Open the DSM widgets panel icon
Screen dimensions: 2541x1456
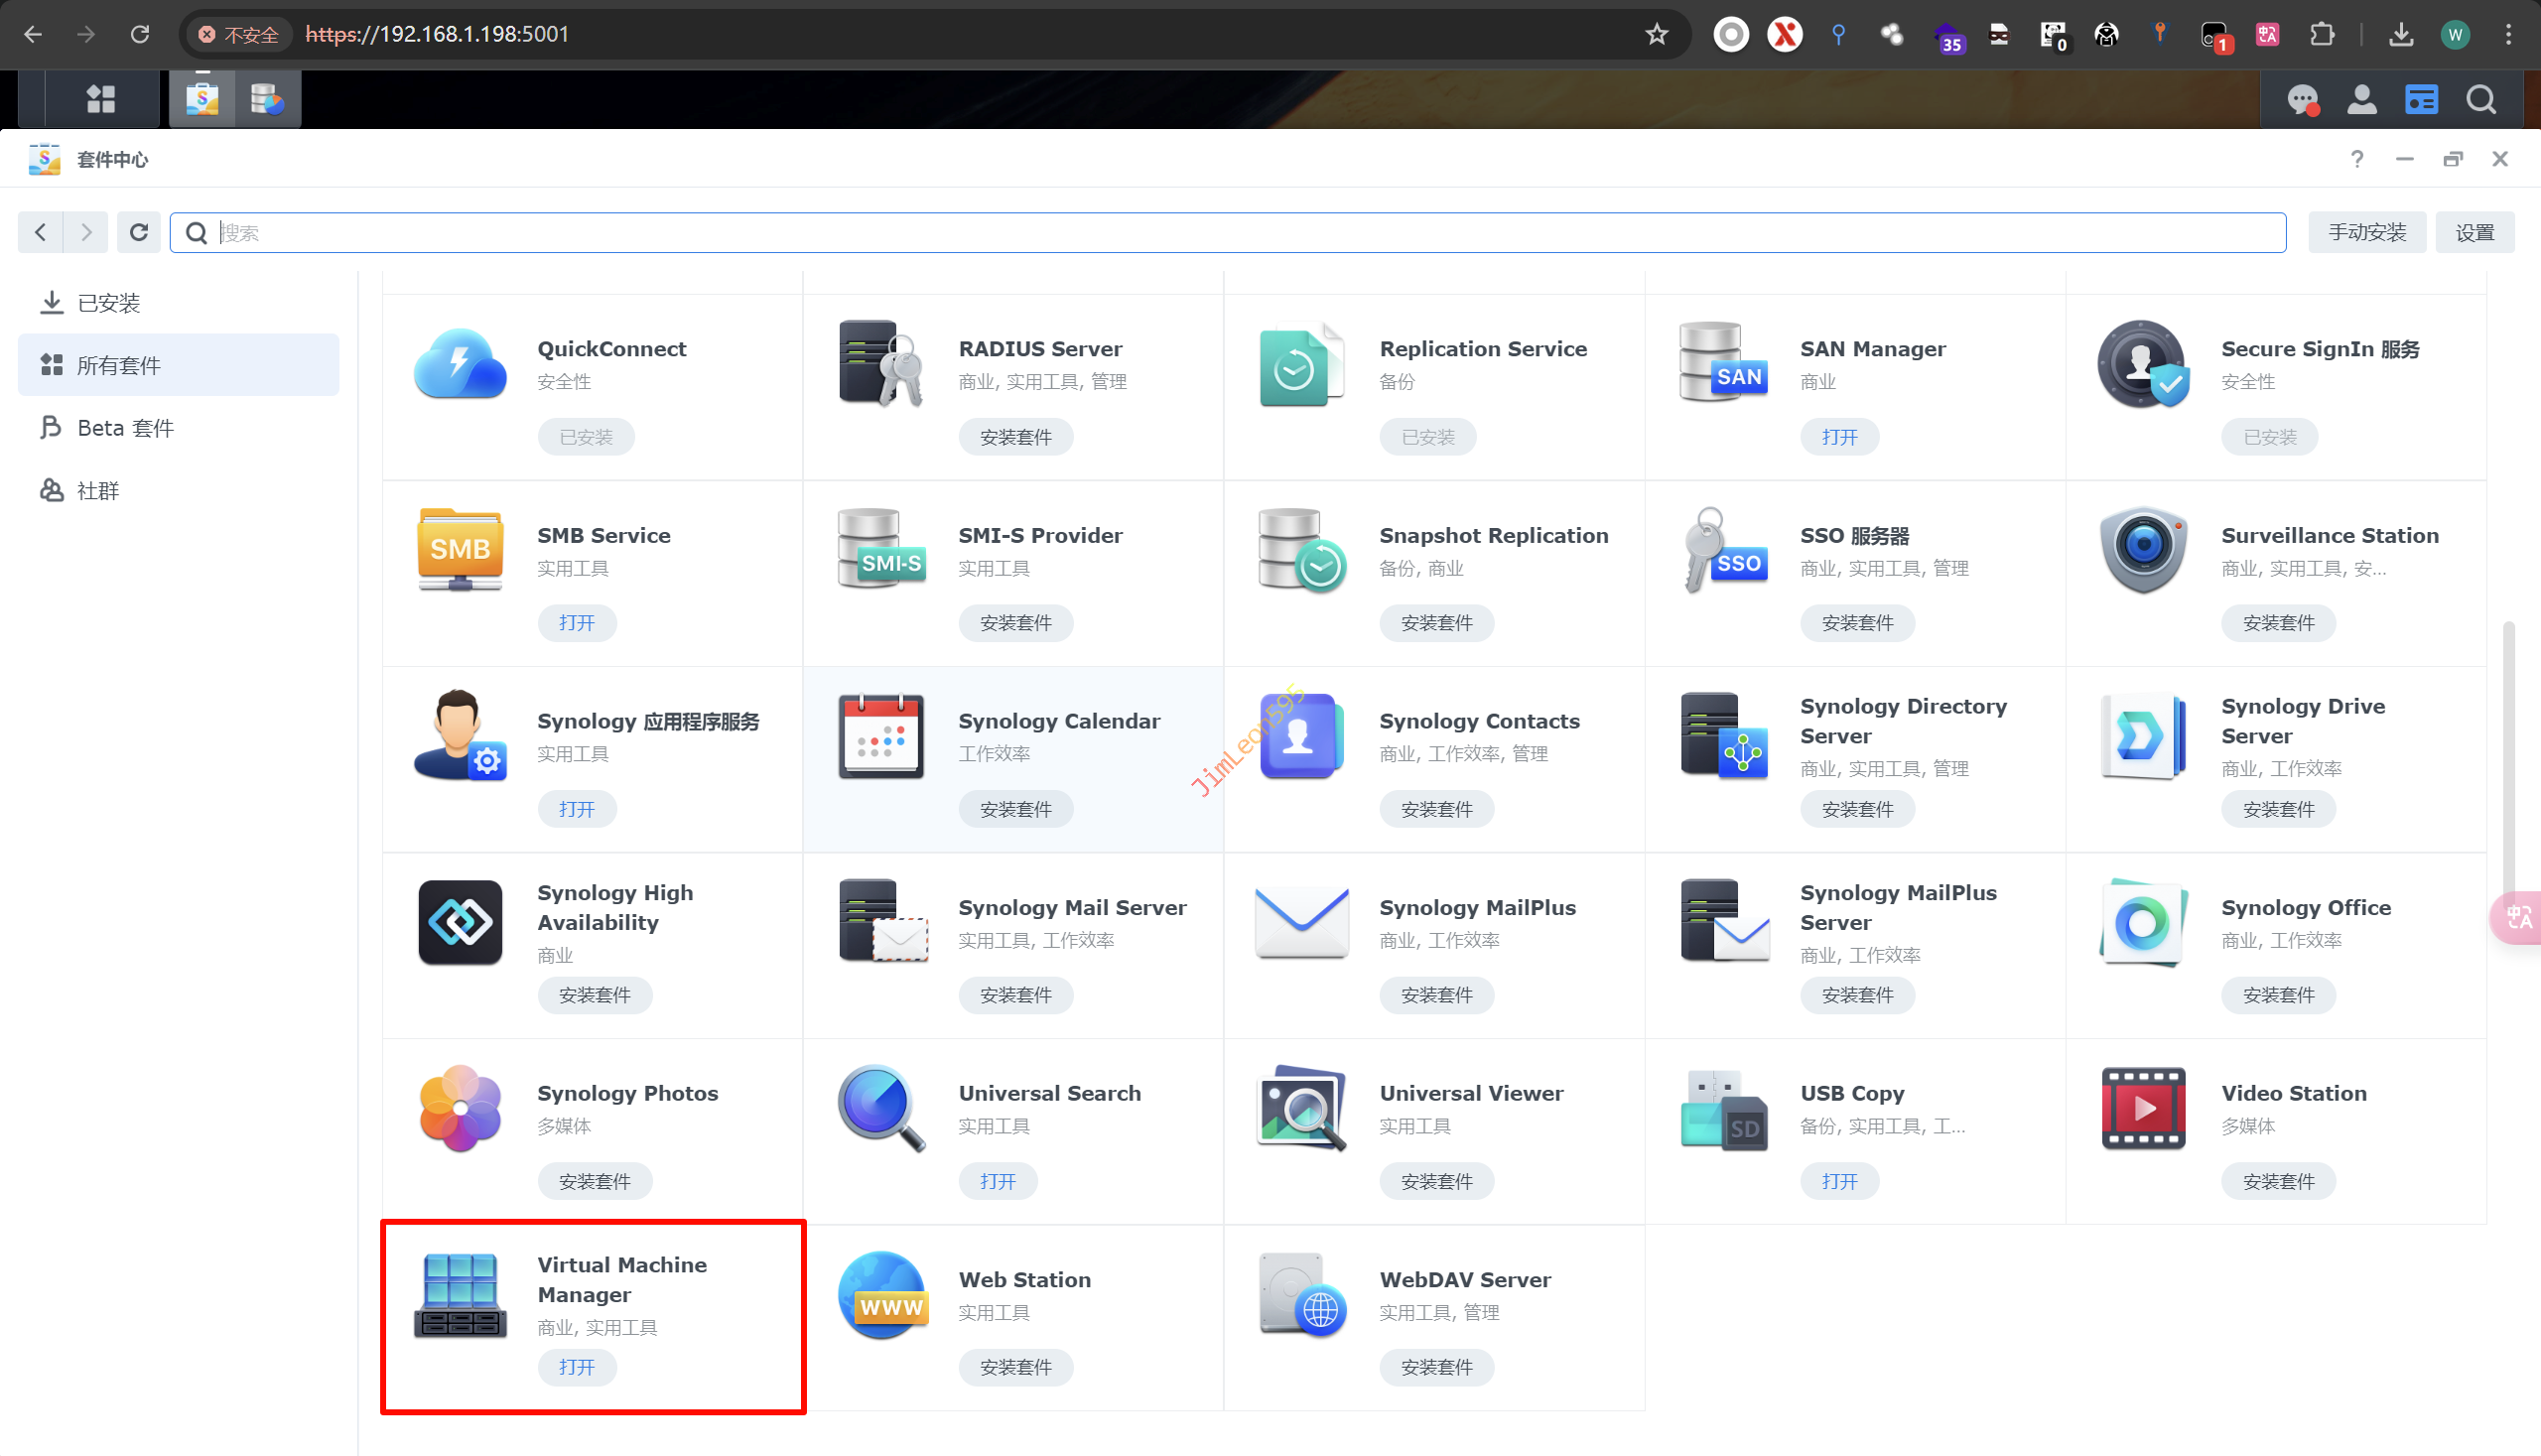pos(2421,99)
